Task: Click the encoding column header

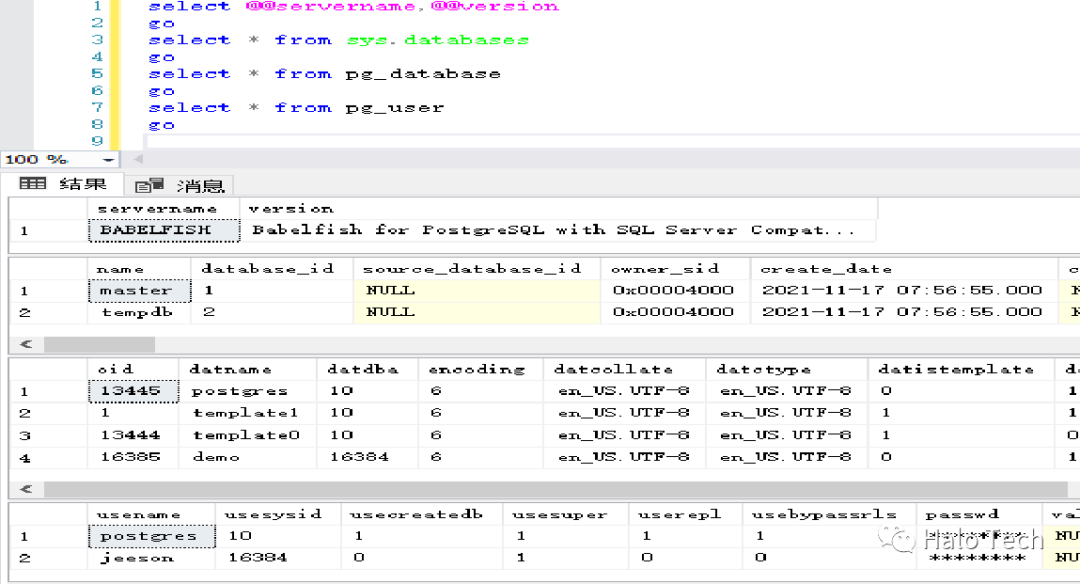Action: click(x=481, y=369)
